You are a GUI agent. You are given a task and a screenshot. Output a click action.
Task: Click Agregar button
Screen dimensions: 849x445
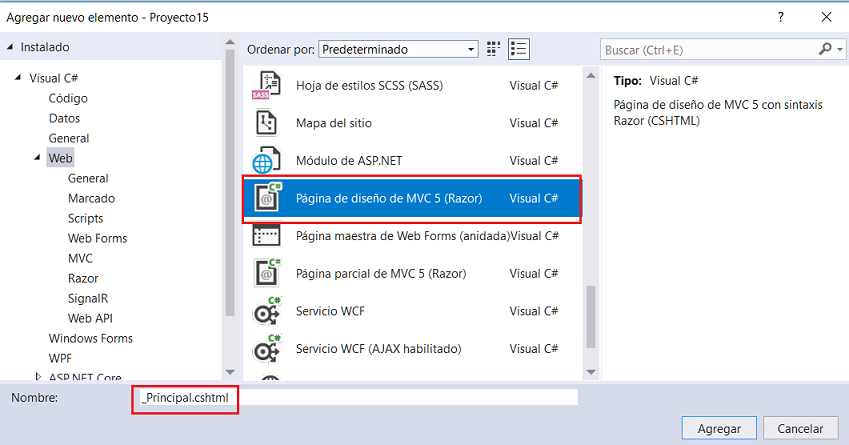(719, 428)
